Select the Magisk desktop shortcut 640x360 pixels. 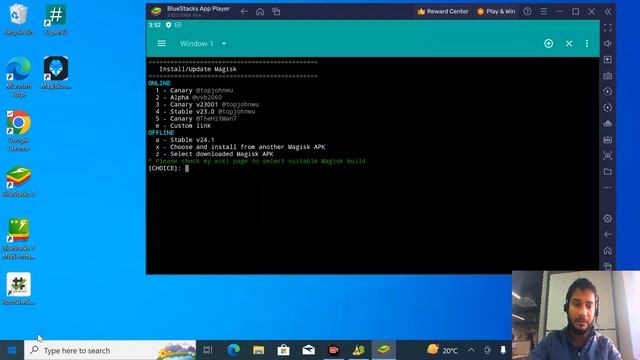pos(56,73)
